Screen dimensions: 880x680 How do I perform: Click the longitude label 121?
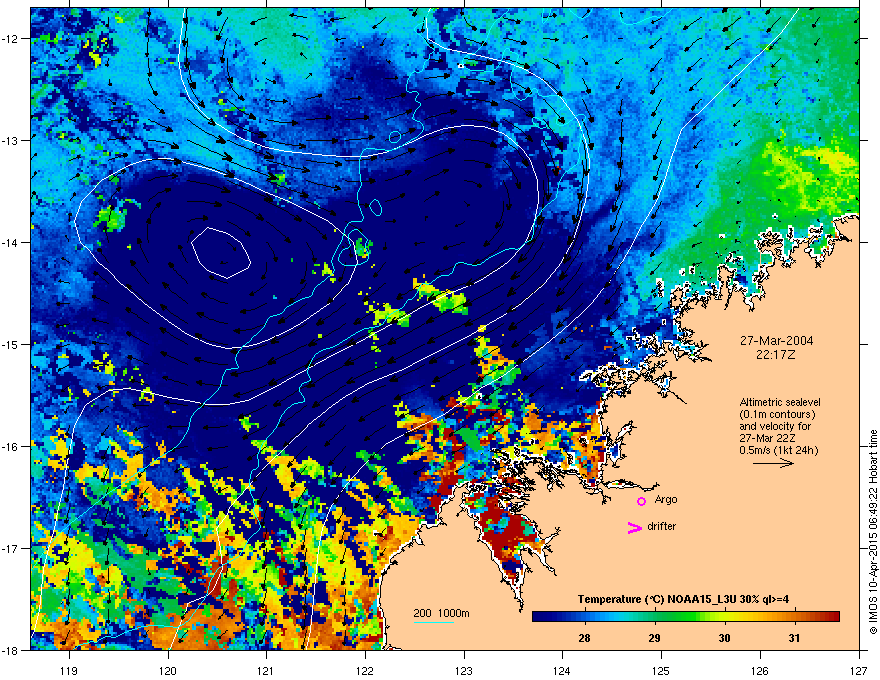point(266,670)
